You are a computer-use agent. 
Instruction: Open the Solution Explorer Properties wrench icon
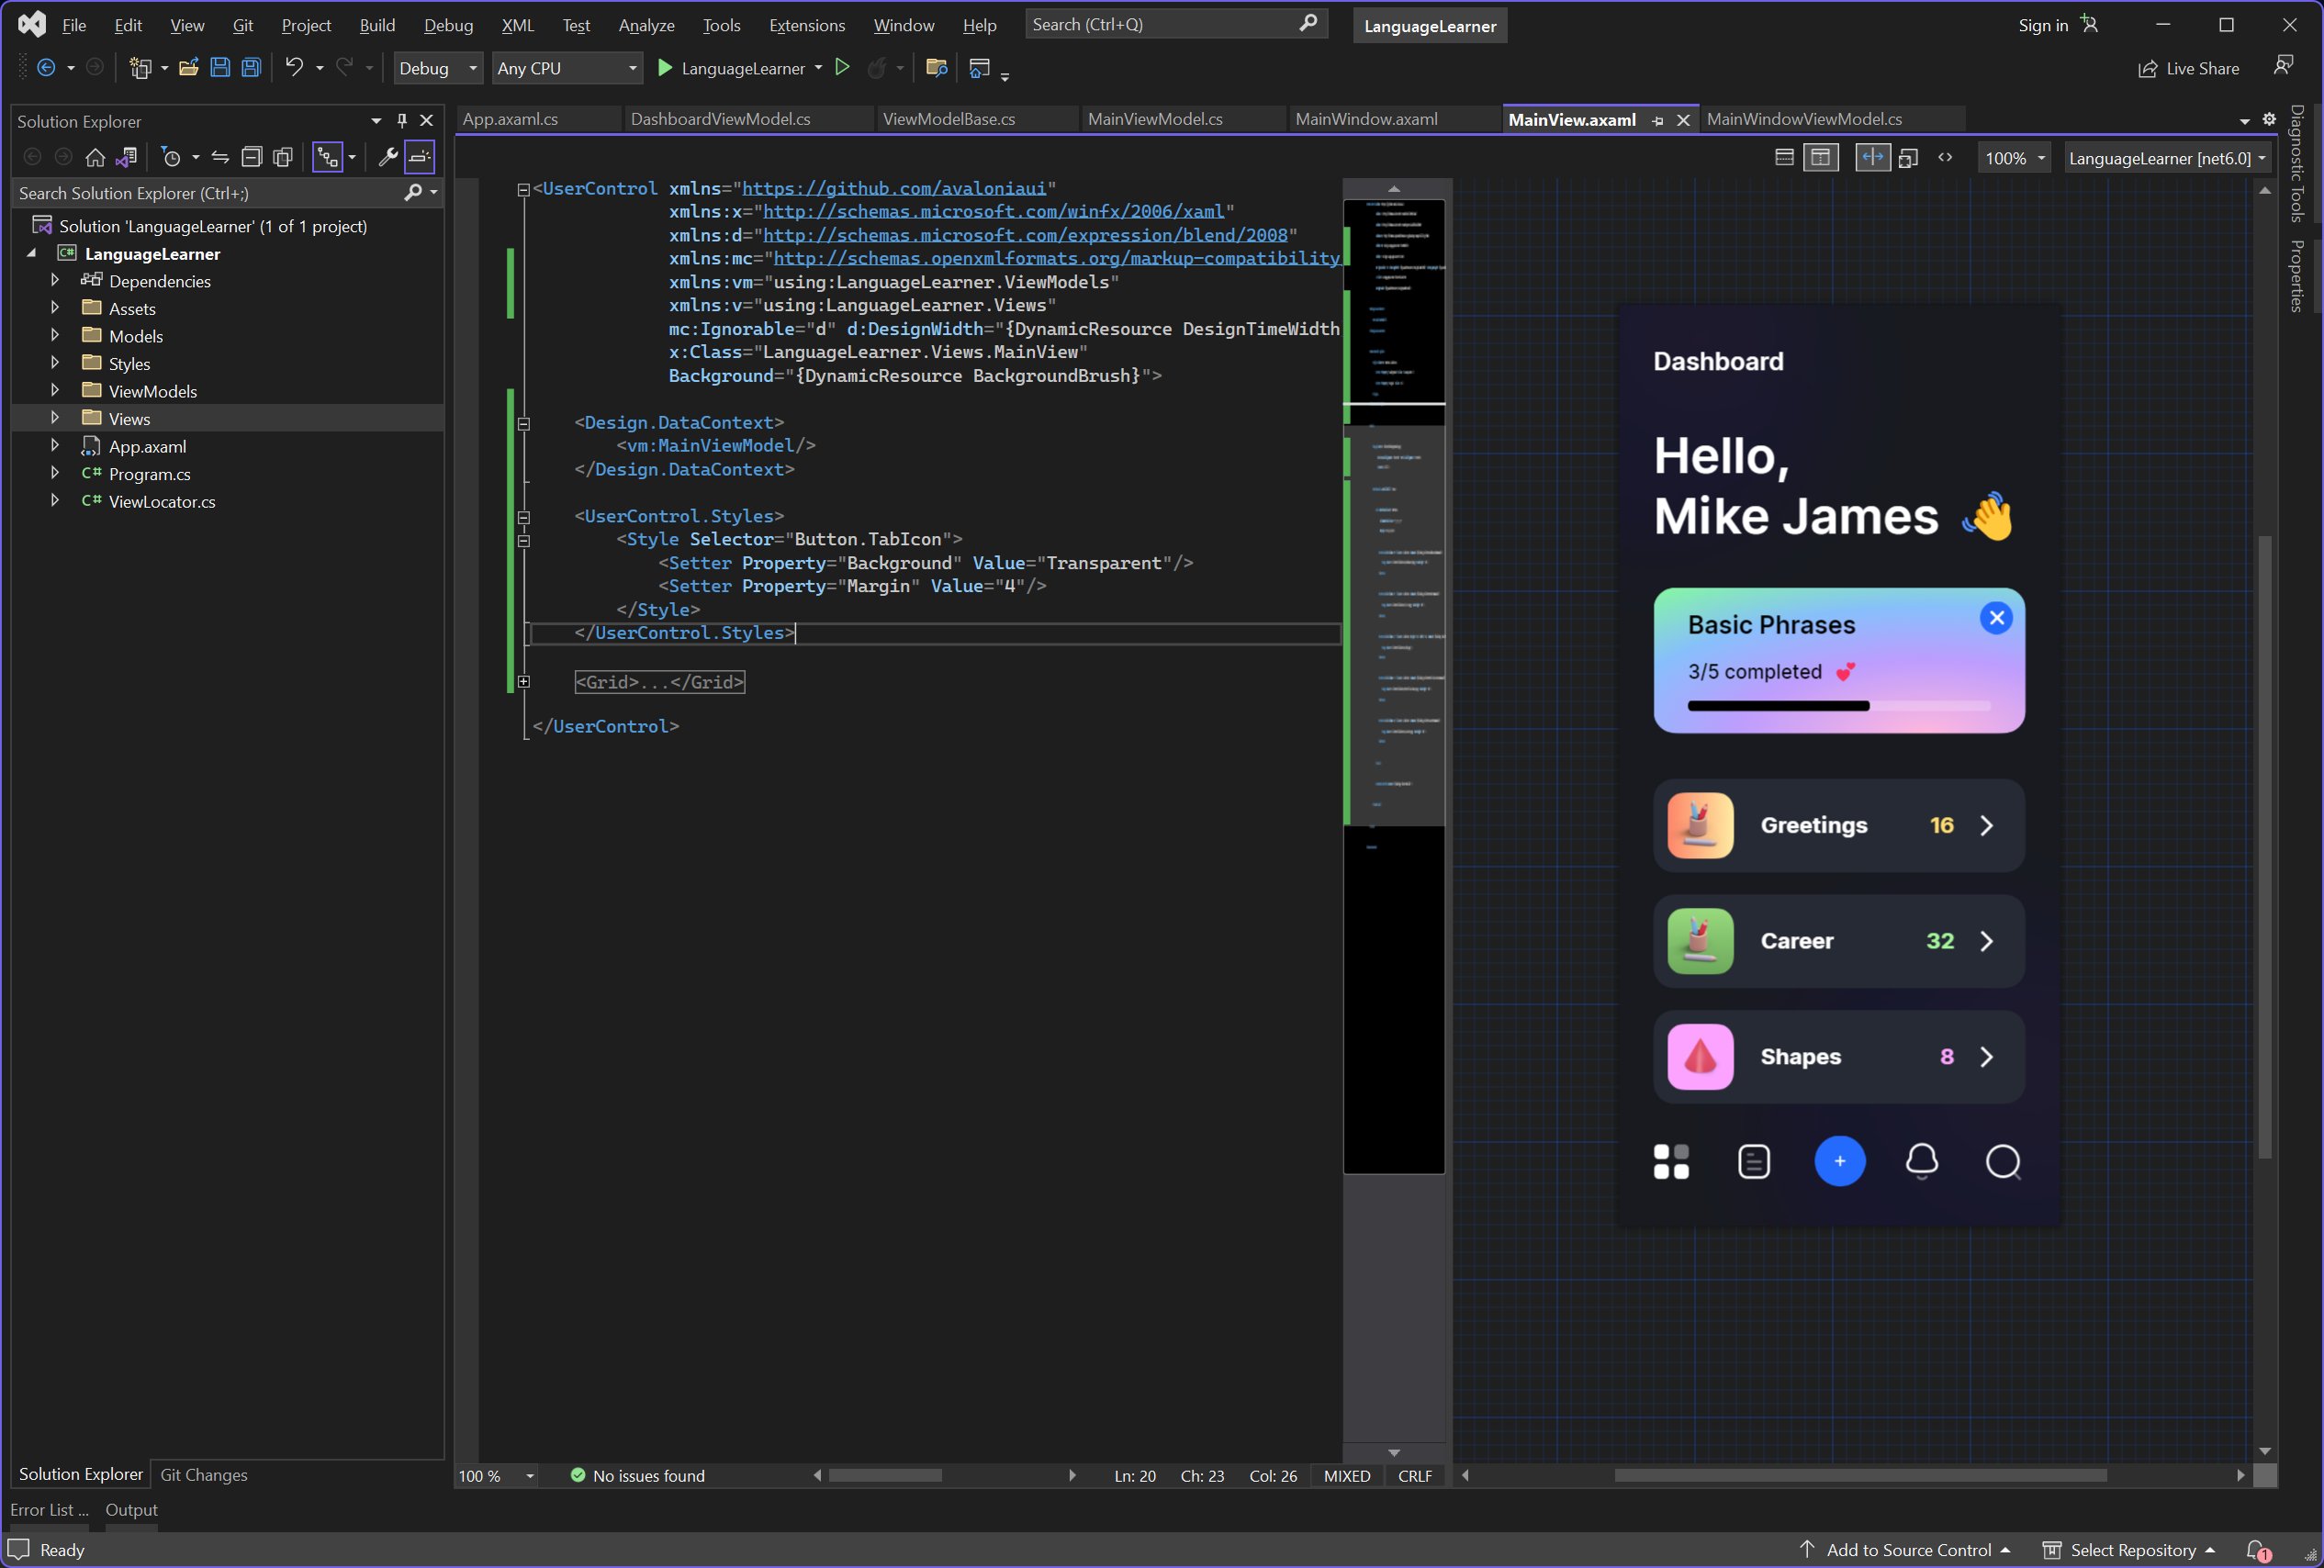pyautogui.click(x=388, y=157)
